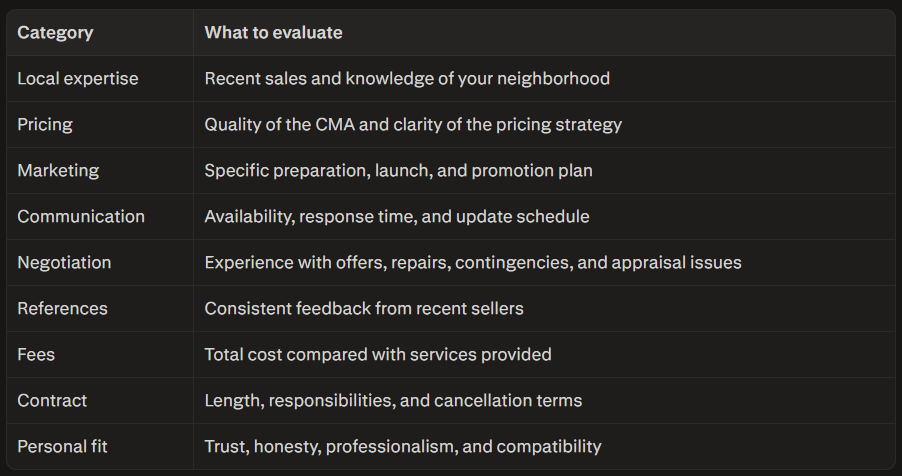This screenshot has height=476, width=902.
Task: Select the Negotiation row label
Action: [64, 263]
